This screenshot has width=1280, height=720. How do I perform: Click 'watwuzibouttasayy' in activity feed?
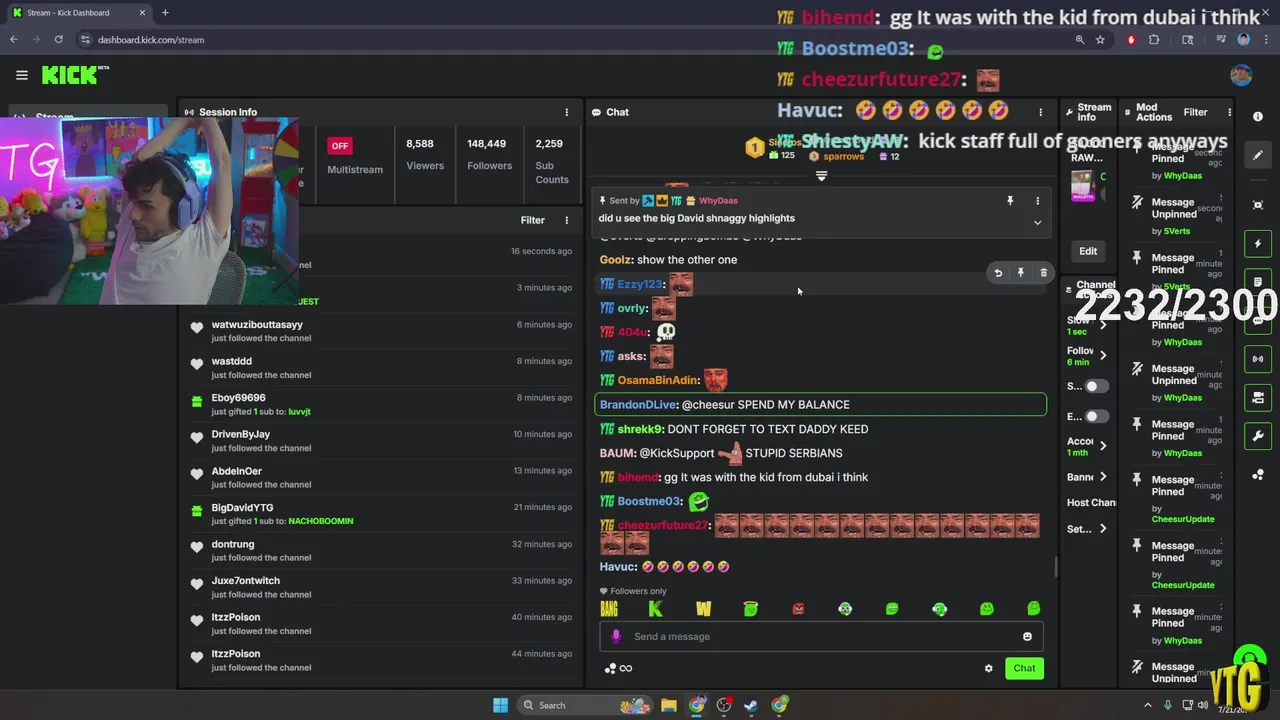click(257, 325)
